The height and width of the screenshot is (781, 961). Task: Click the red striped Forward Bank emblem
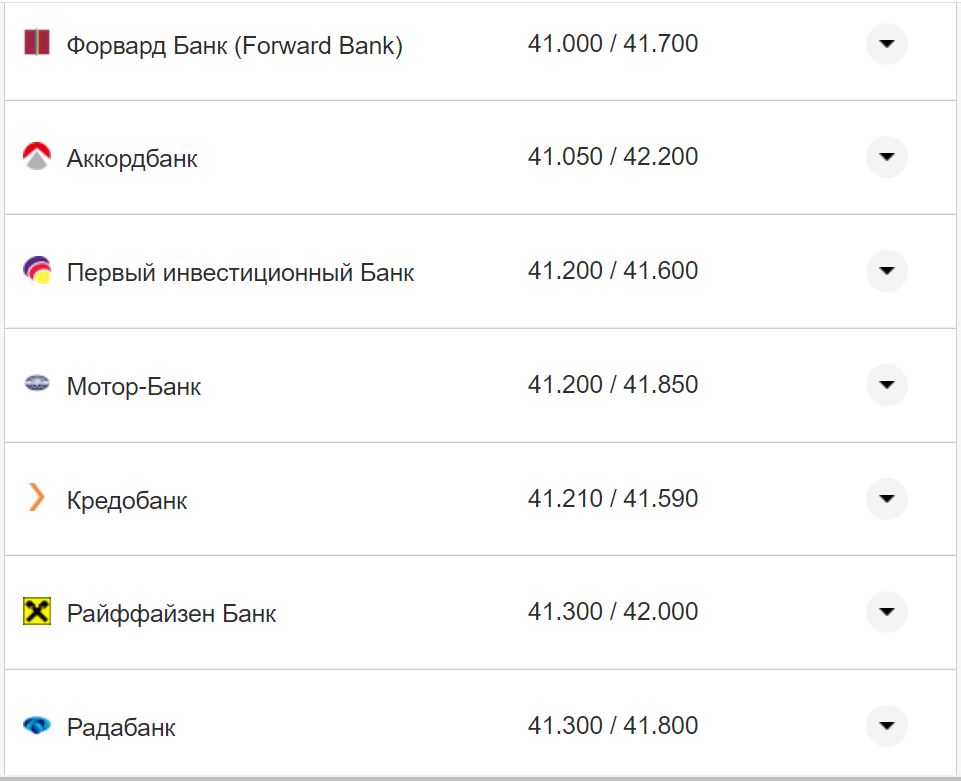35,44
